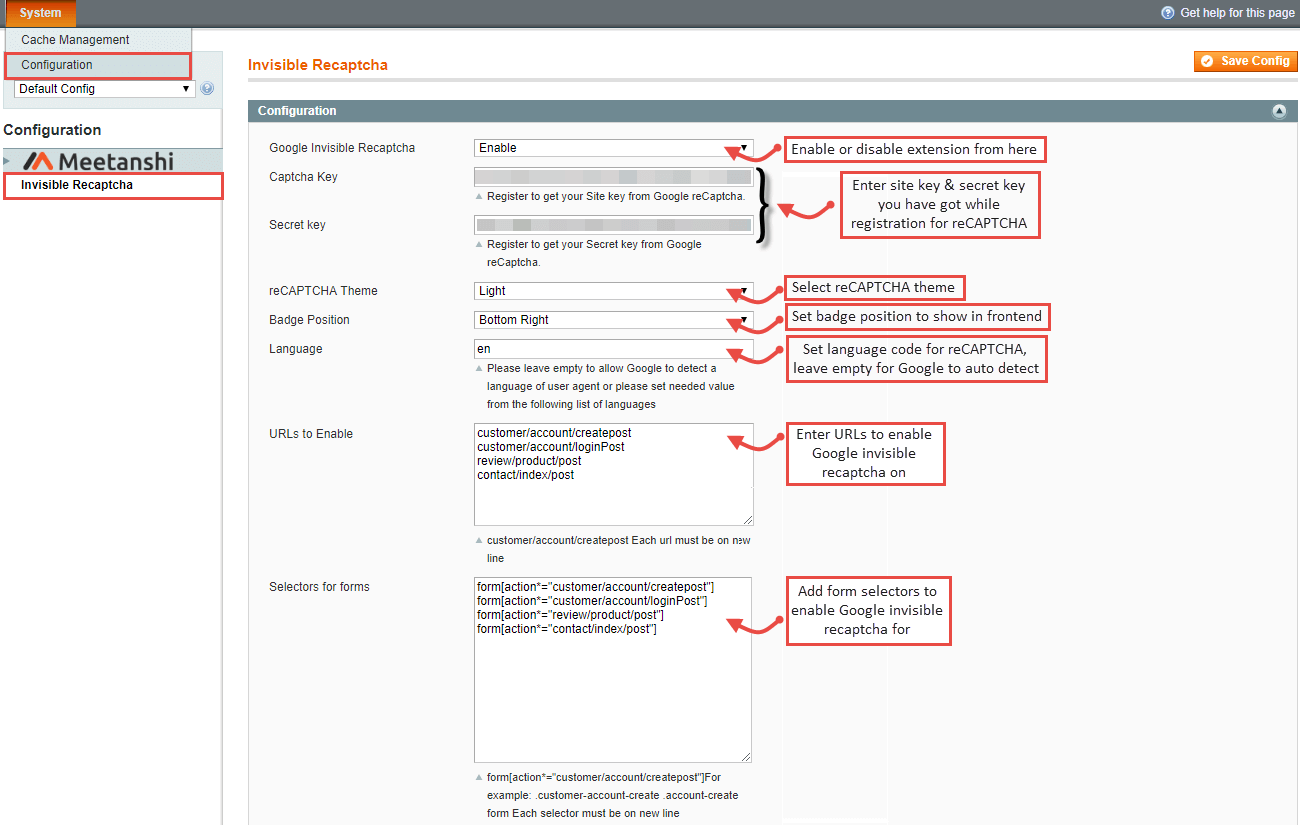
Task: Choose Configuration in the System menu
Action: 98,65
